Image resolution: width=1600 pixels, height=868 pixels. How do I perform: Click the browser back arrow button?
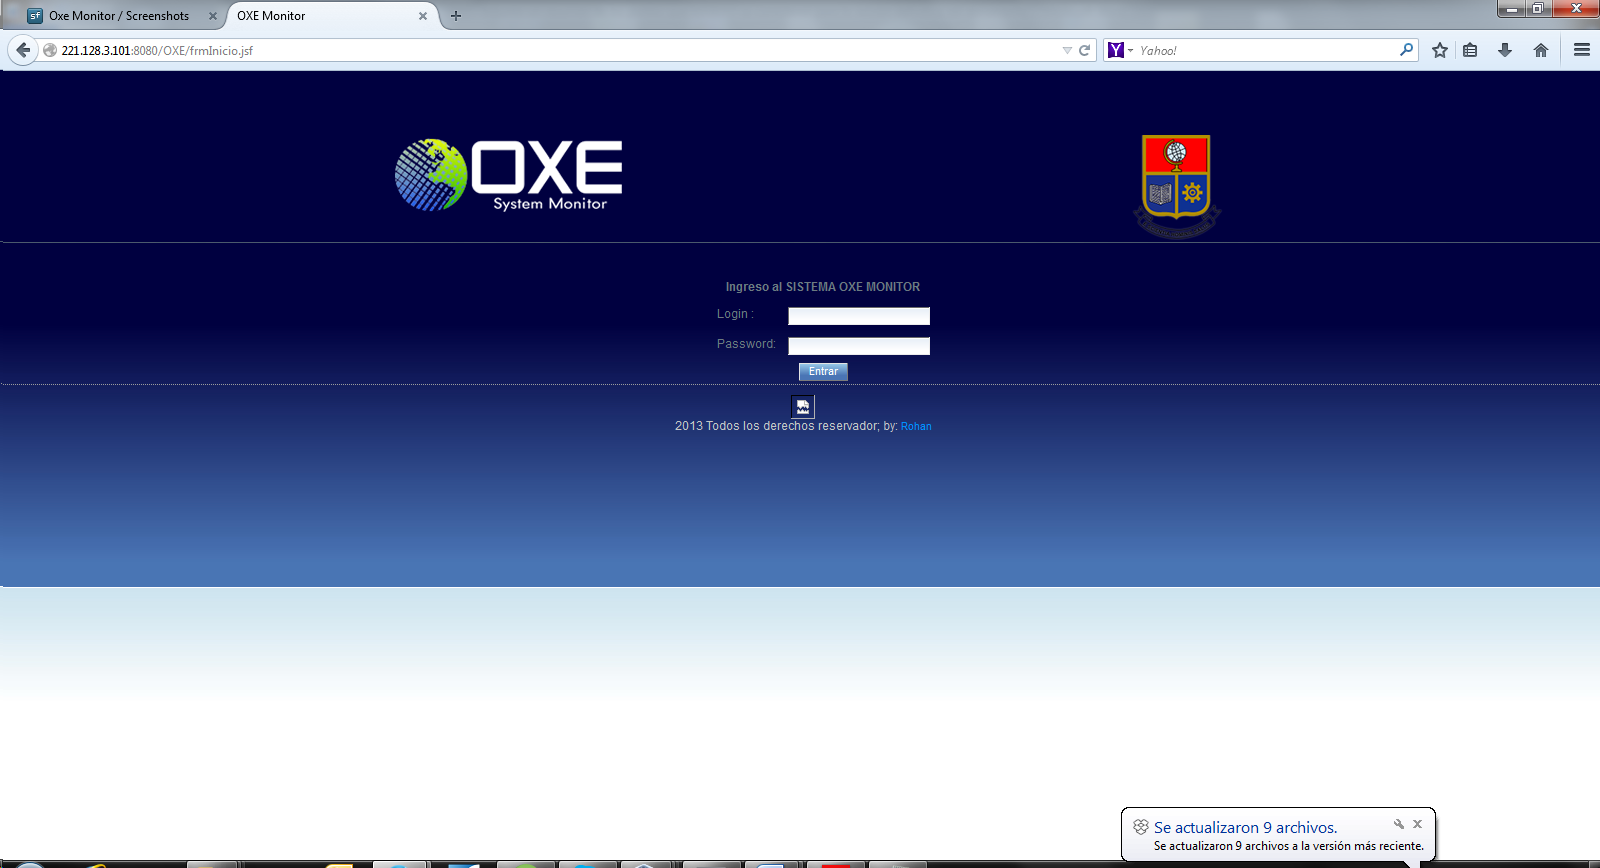coord(23,50)
